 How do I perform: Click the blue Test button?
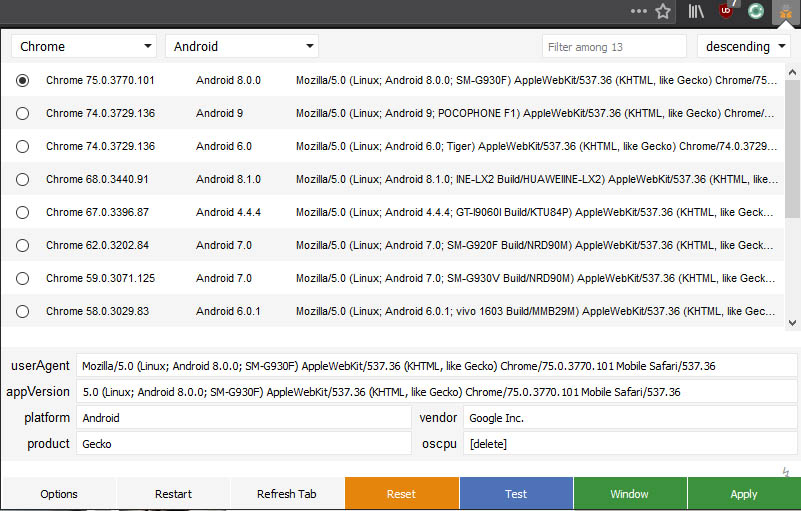(x=516, y=494)
